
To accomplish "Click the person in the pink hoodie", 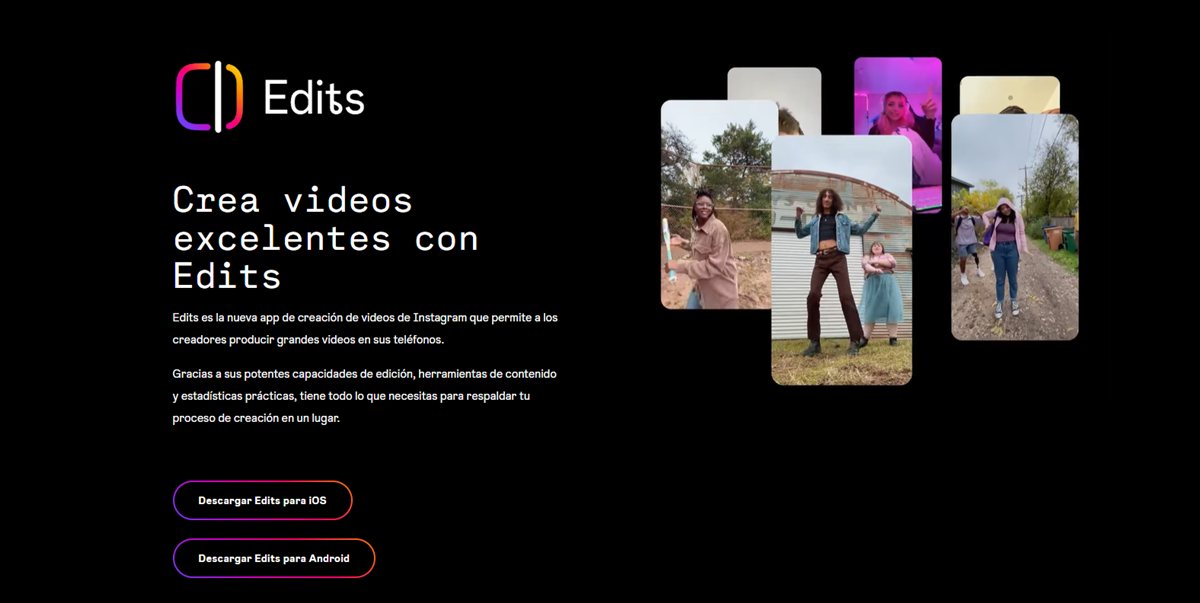I will [1005, 255].
